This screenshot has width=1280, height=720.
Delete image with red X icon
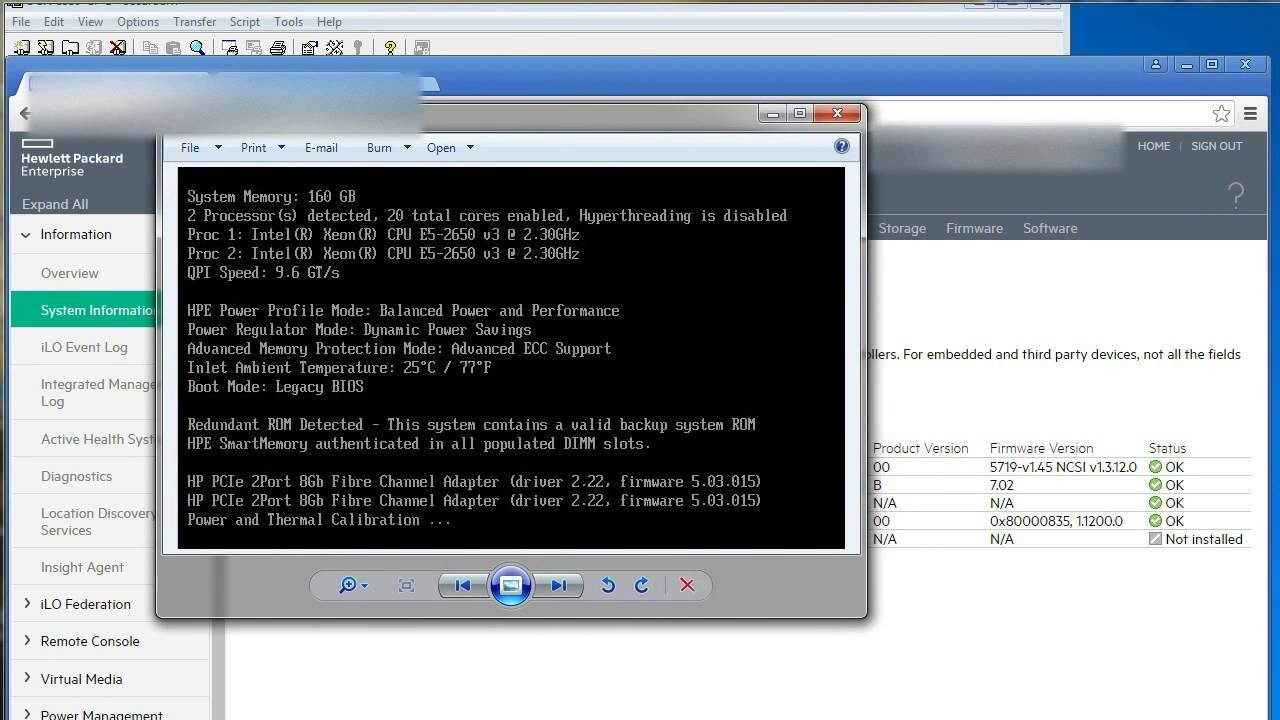tap(687, 586)
